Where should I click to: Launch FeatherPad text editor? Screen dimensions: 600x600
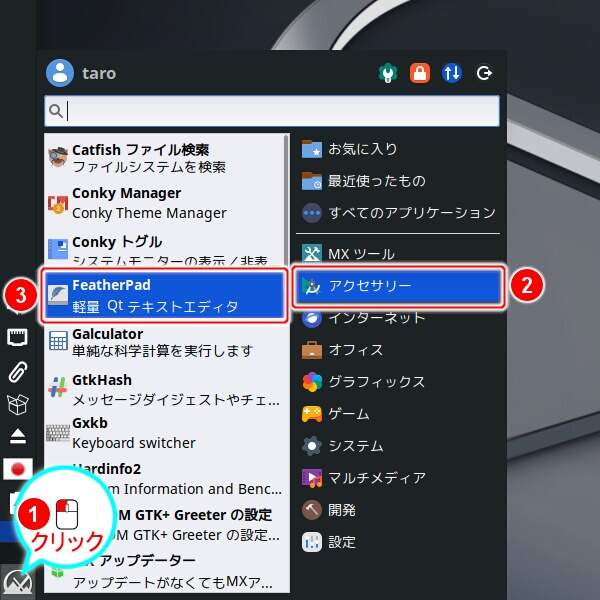pos(163,295)
